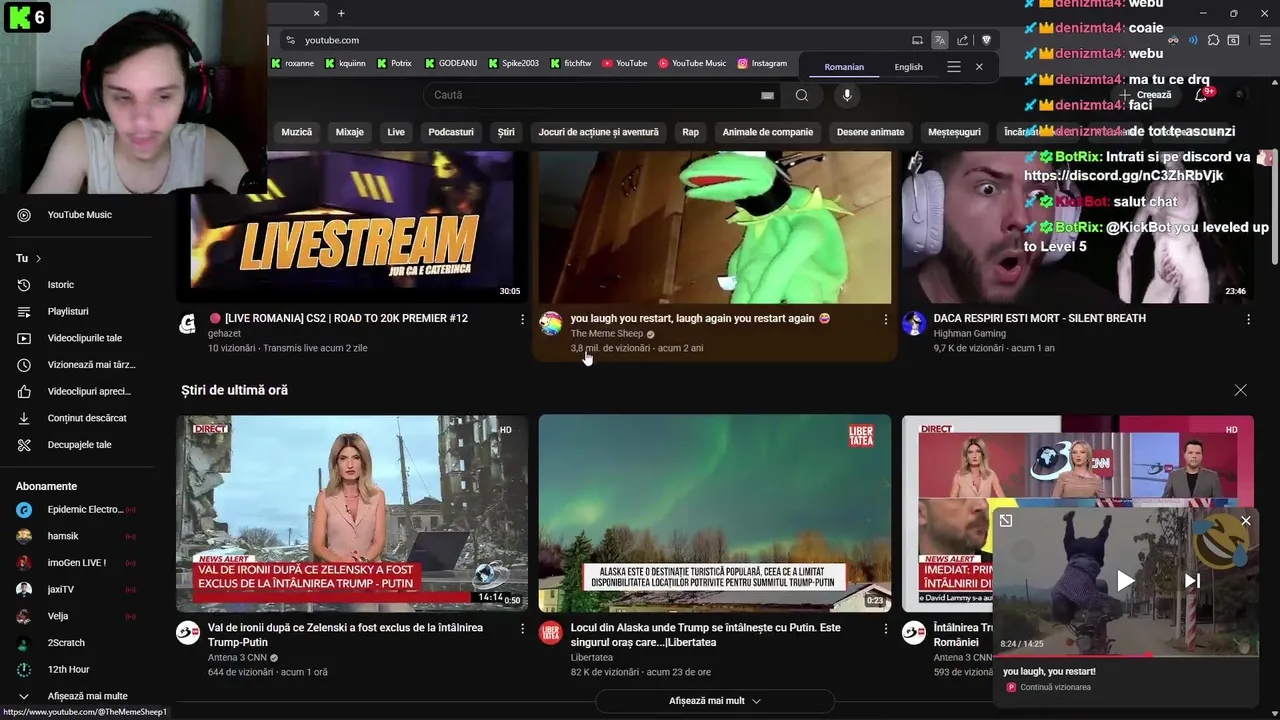Start voice search with microphone icon
This screenshot has width=1280, height=720.
(847, 95)
